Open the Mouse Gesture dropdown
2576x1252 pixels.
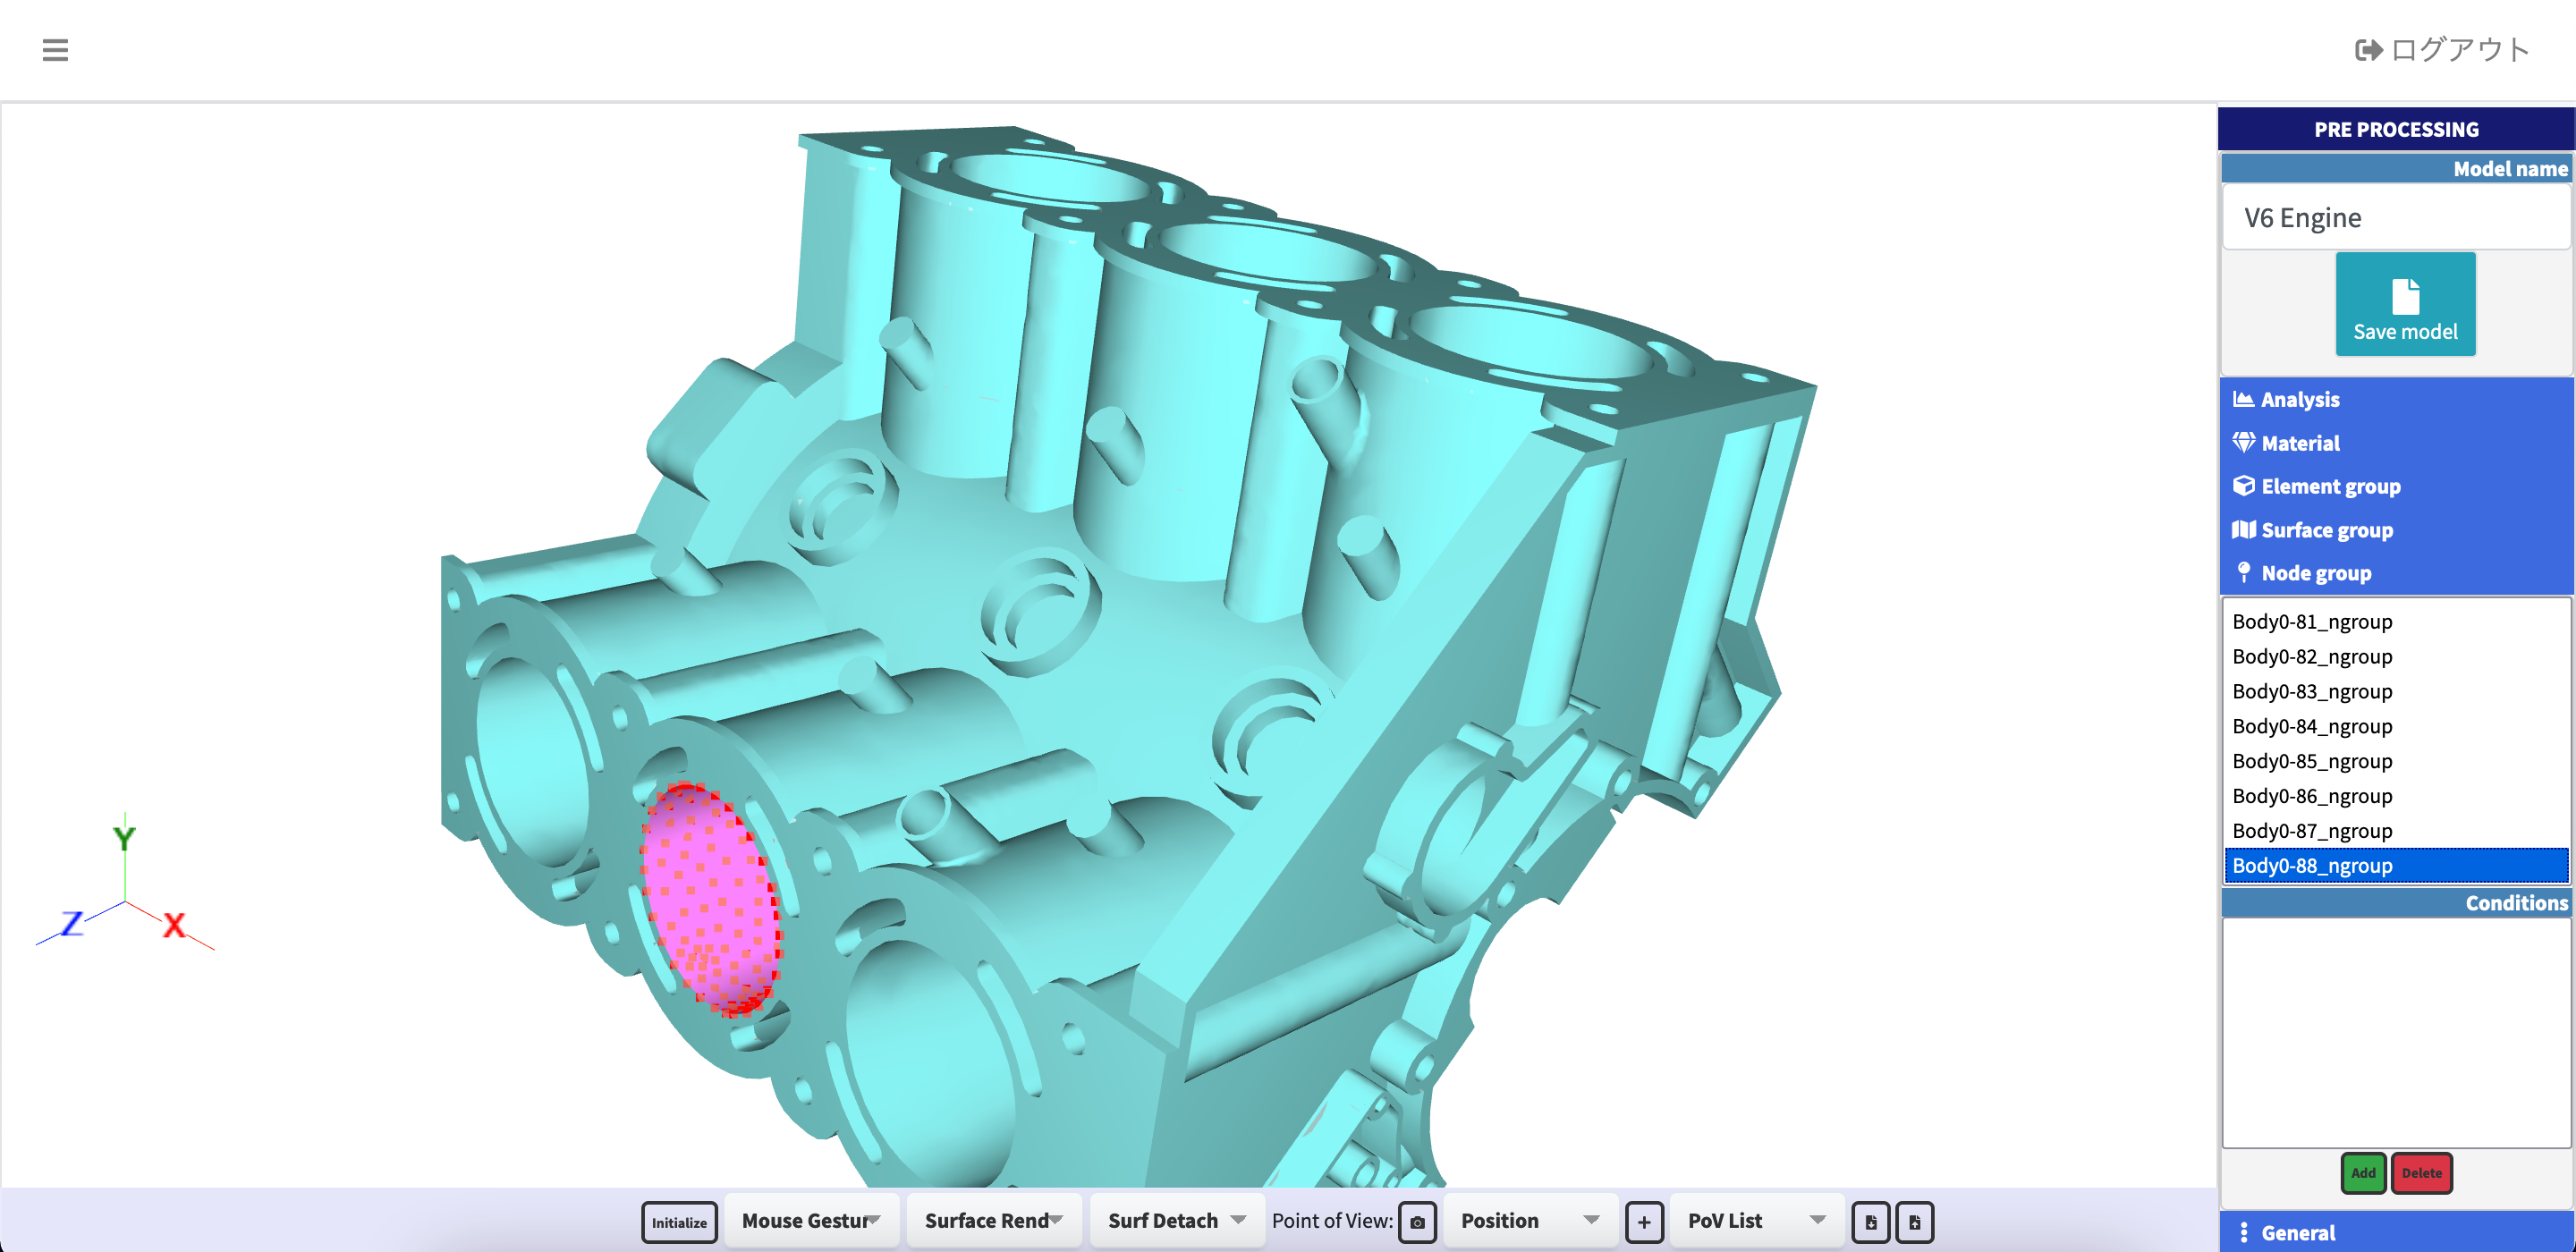[810, 1220]
